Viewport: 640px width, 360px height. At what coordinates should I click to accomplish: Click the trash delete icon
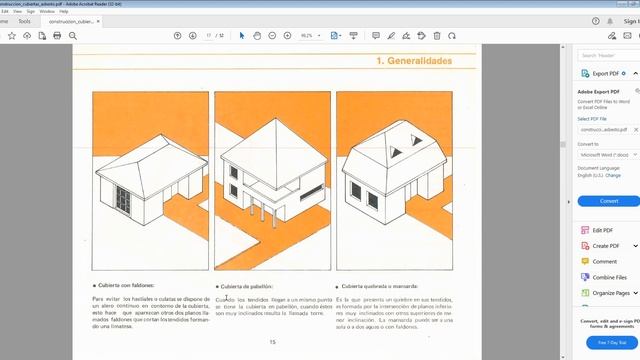tap(437, 36)
